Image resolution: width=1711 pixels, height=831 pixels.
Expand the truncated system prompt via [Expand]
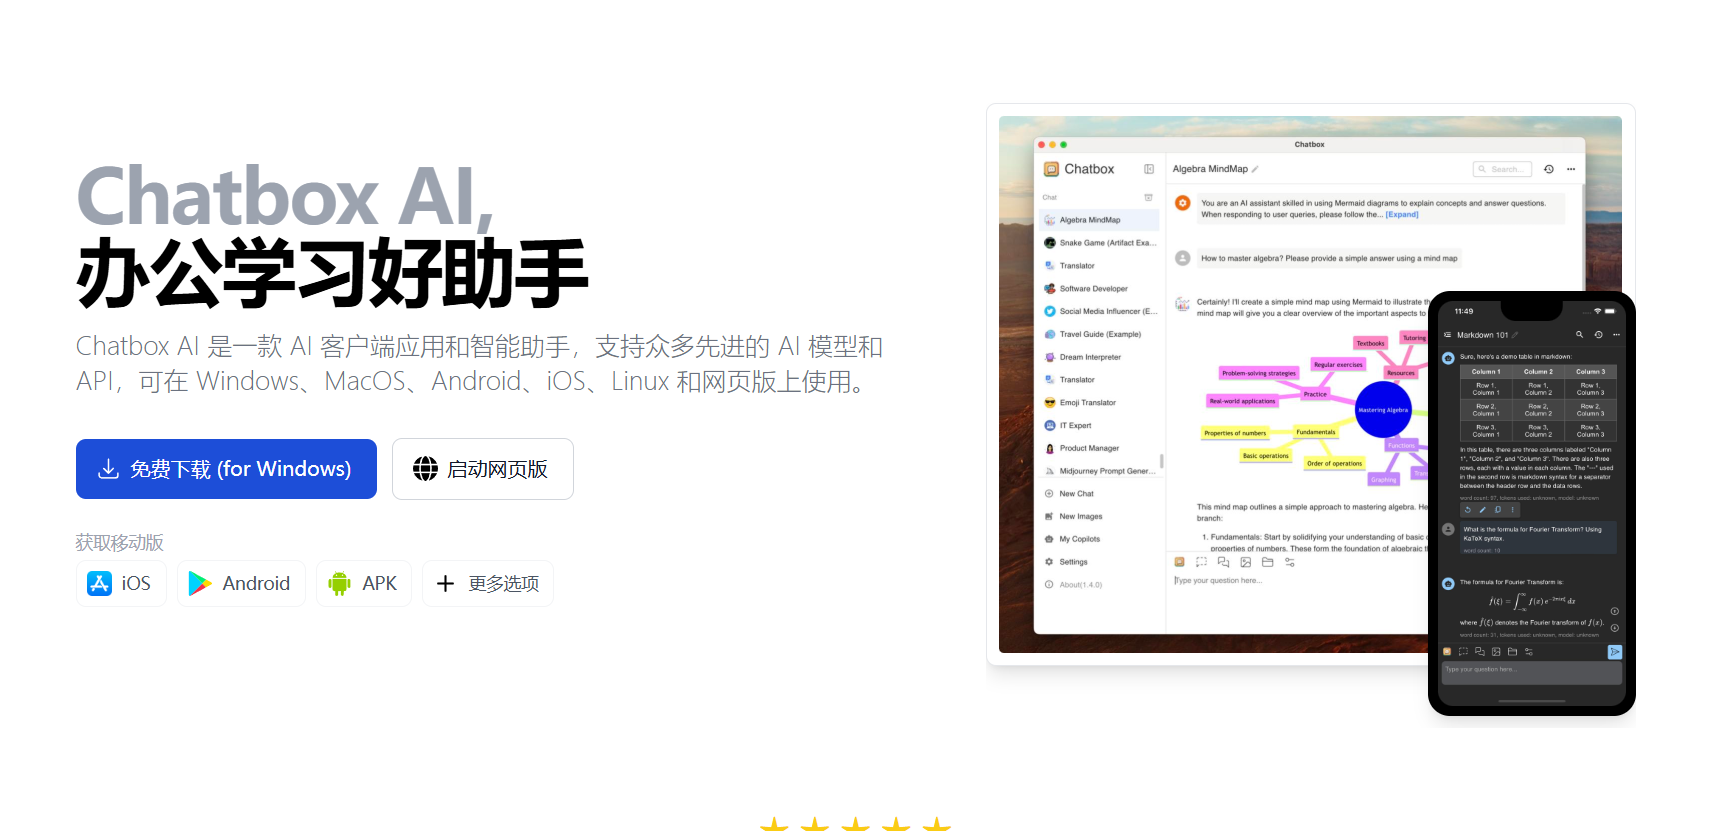[1401, 215]
